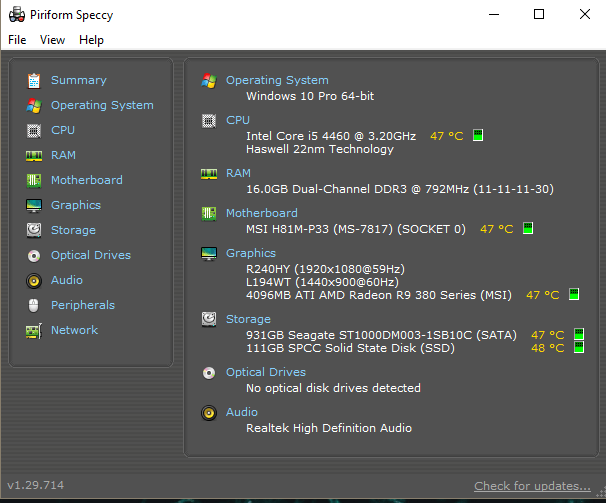
Task: Click the Graphics monitor icon in summary panel
Action: point(209,254)
